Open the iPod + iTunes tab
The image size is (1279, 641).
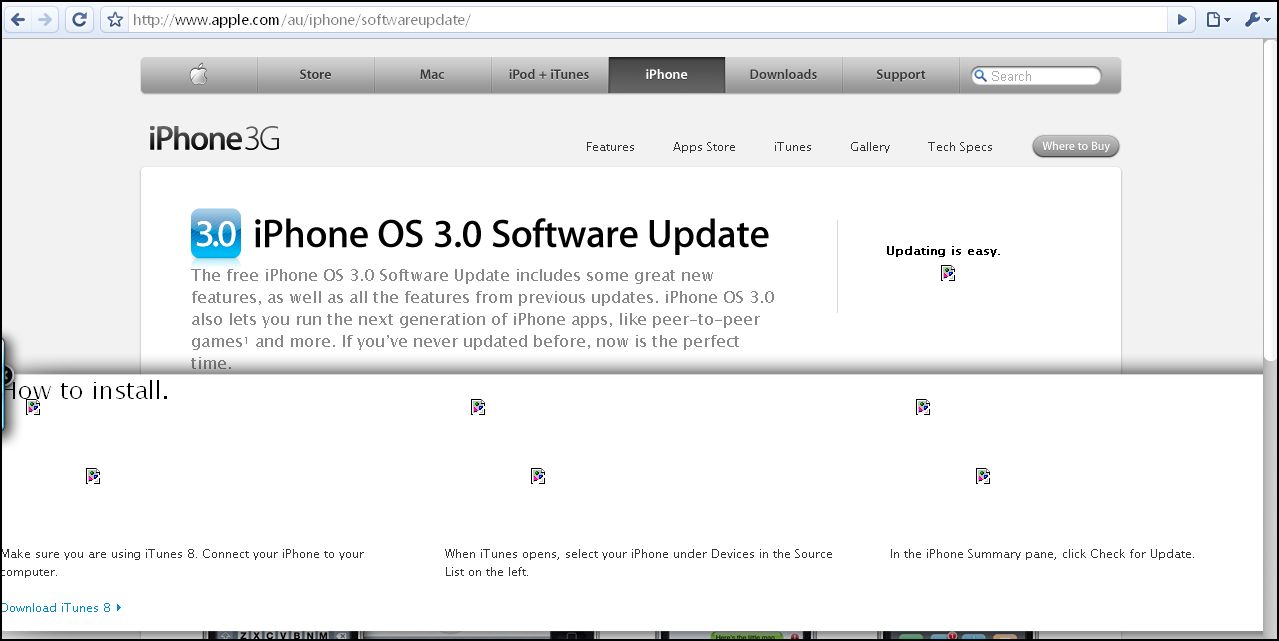(x=549, y=75)
